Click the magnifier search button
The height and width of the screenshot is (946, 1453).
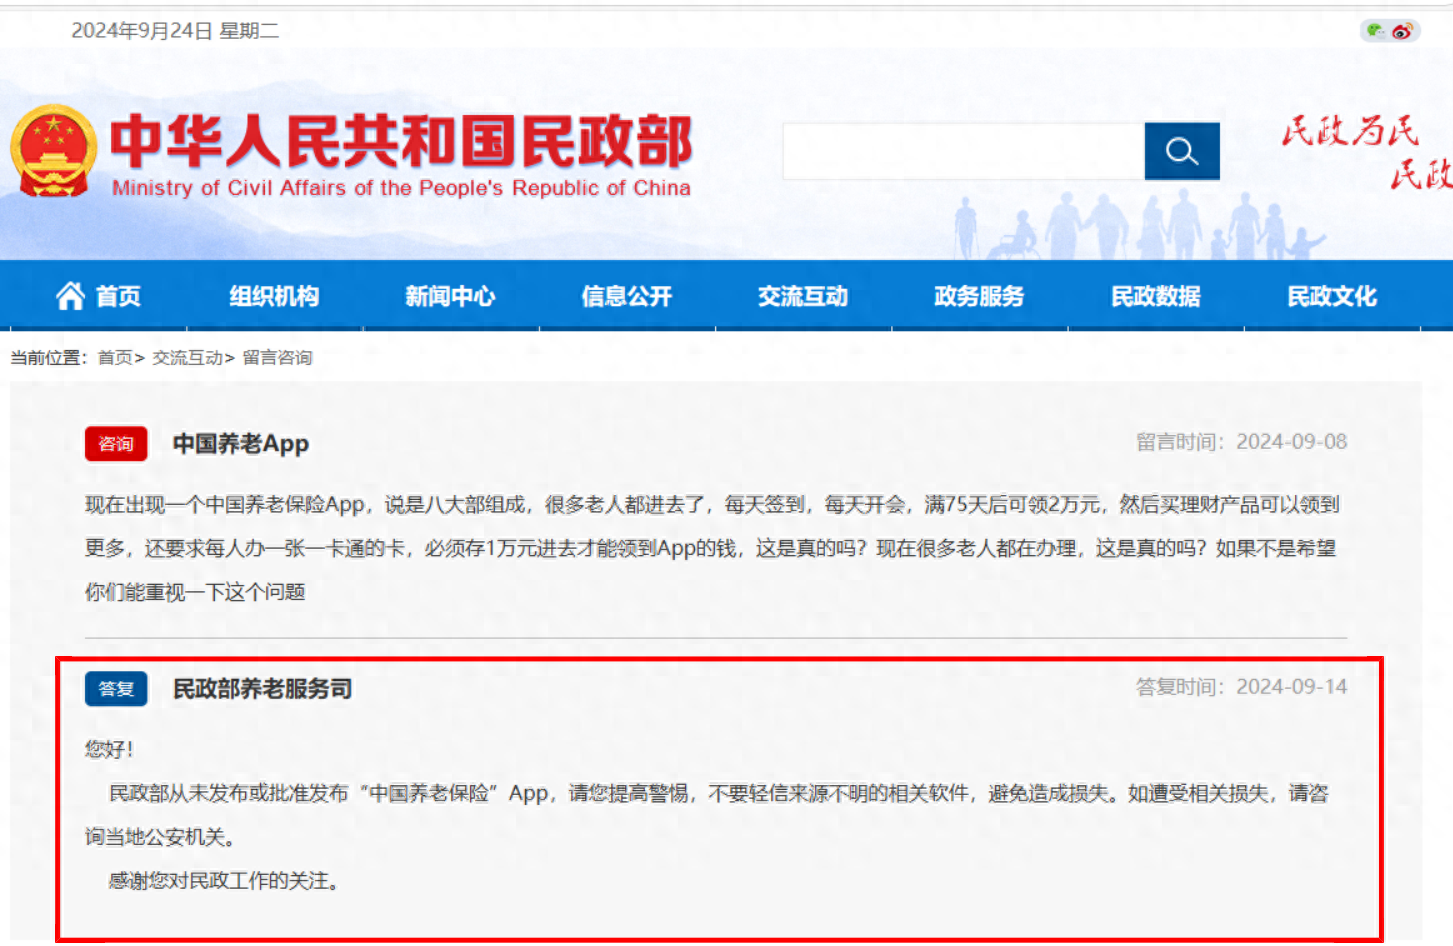click(x=1181, y=151)
